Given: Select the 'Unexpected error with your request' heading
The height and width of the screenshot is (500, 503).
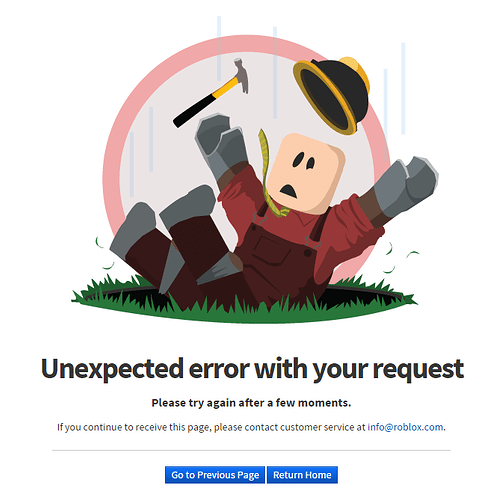Looking at the screenshot, I should tap(252, 369).
